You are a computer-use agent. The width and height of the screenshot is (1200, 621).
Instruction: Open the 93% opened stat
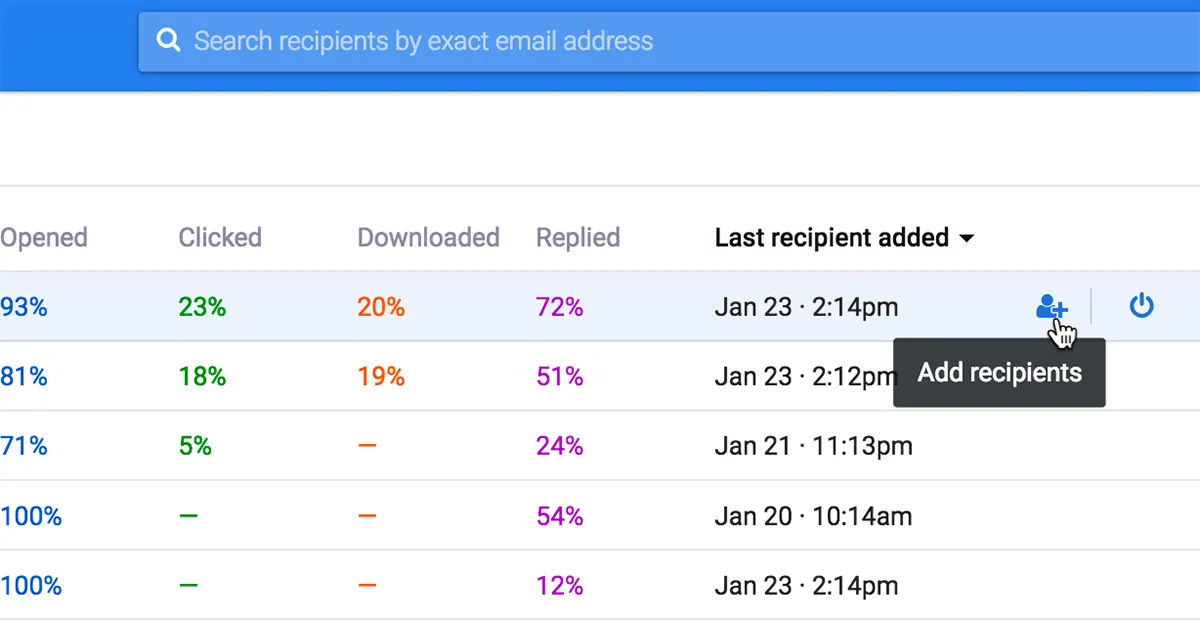pyautogui.click(x=24, y=307)
